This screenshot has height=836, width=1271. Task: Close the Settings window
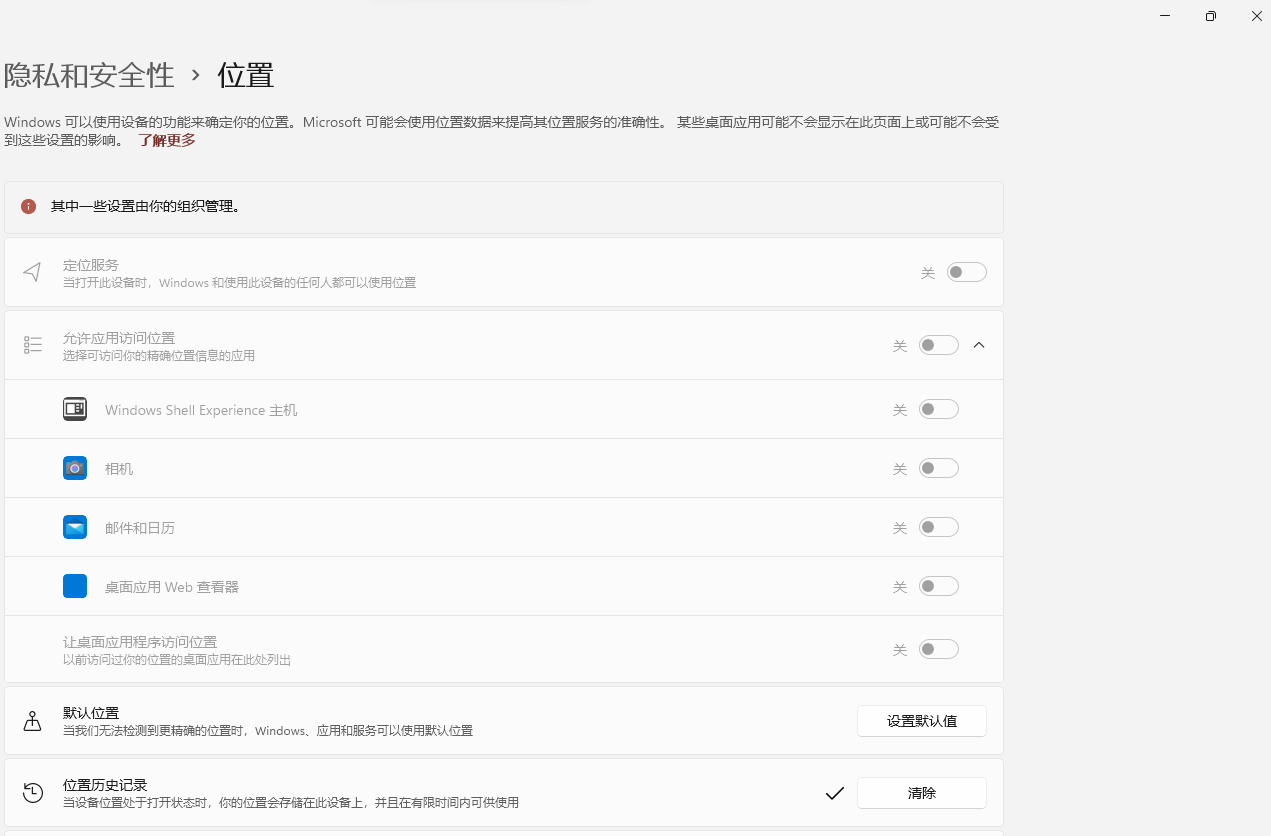(1257, 16)
